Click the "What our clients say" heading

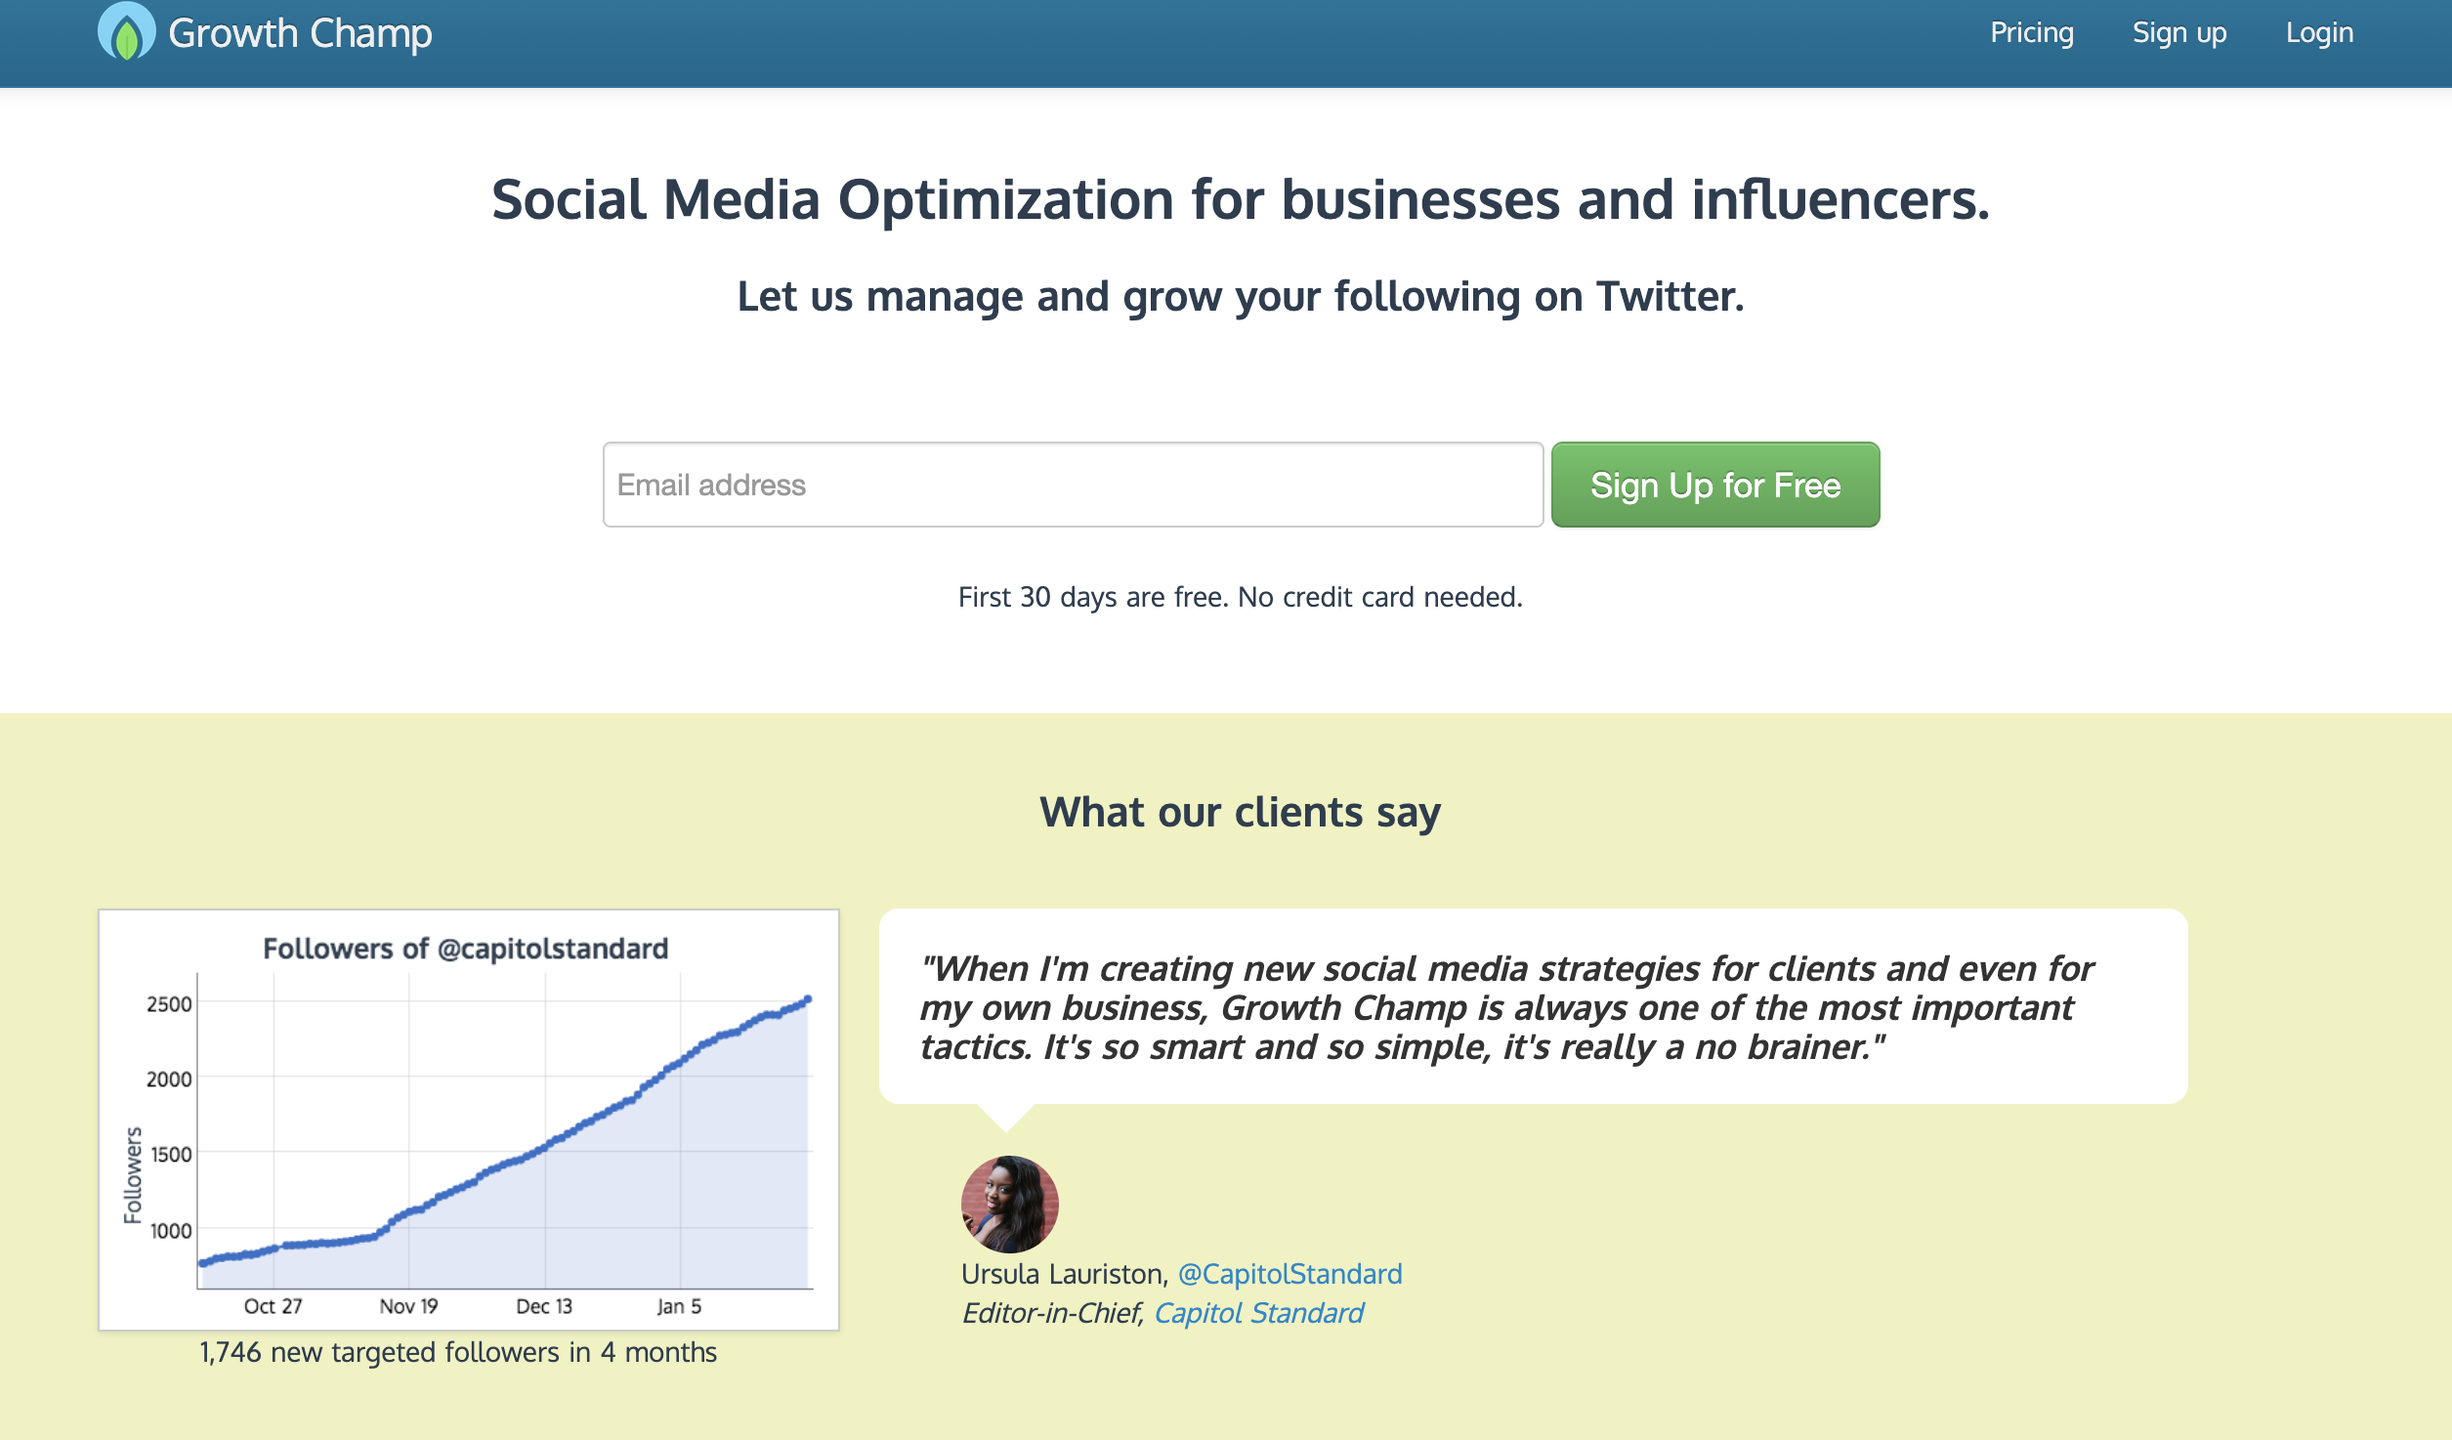1240,811
